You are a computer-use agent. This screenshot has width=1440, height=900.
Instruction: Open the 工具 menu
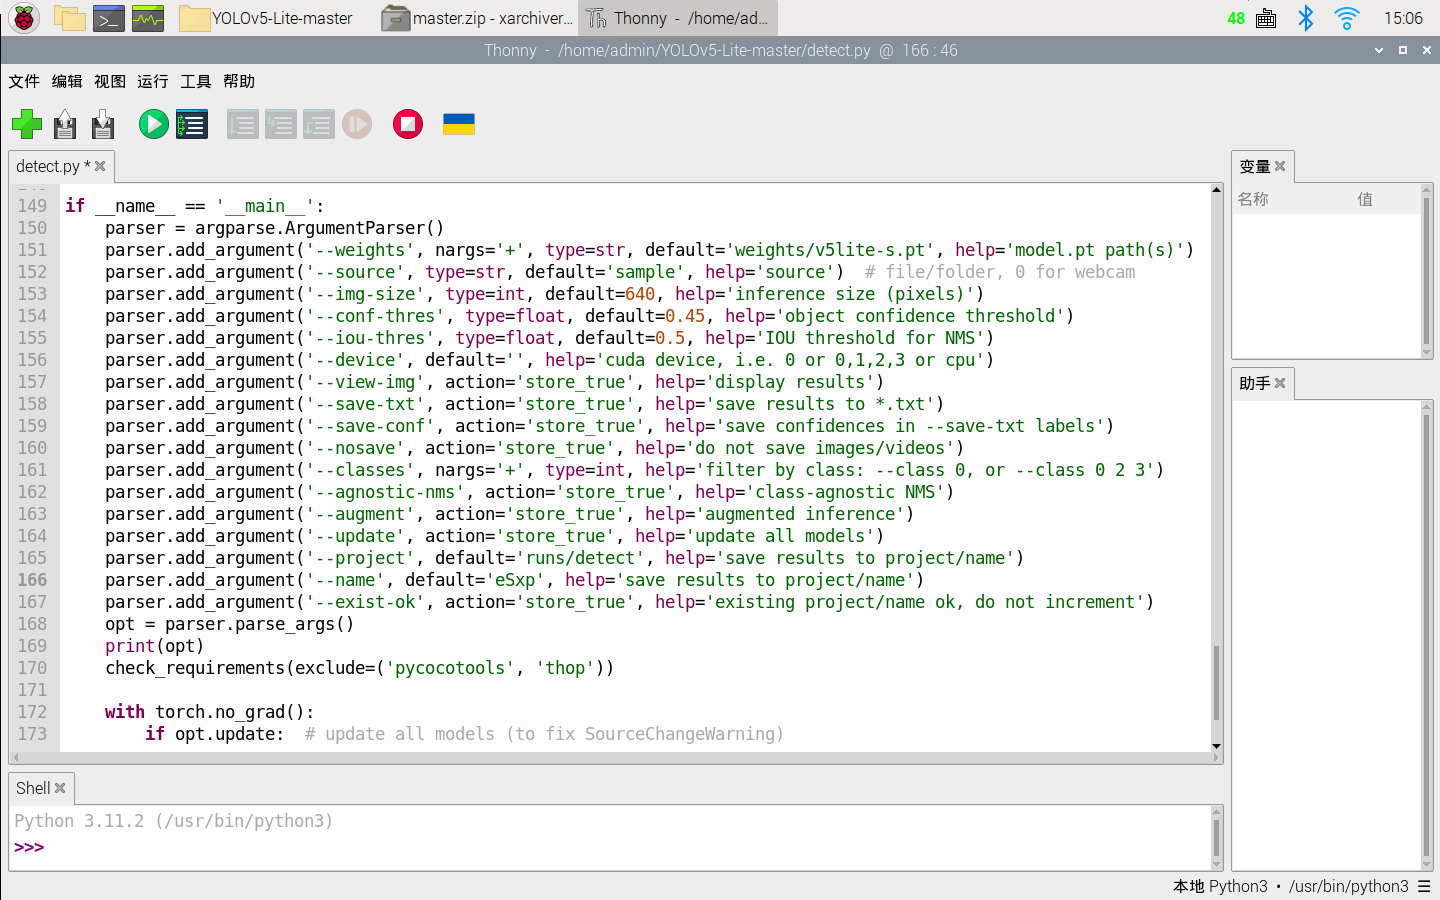(196, 82)
